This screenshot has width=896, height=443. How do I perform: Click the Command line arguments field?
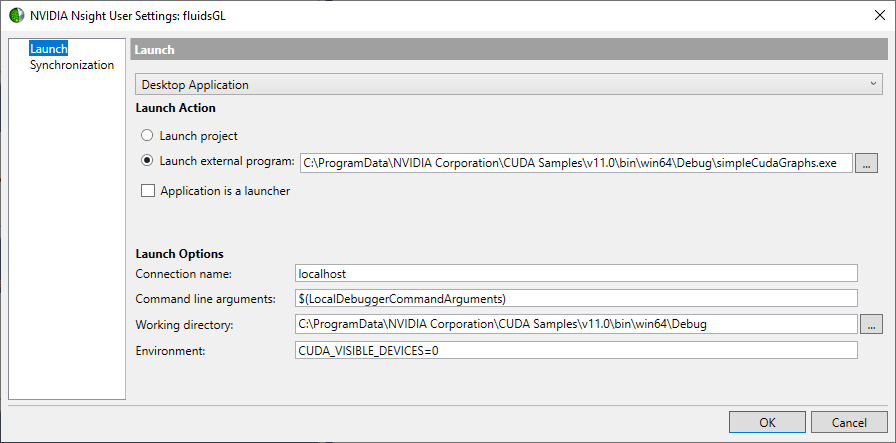tap(576, 298)
